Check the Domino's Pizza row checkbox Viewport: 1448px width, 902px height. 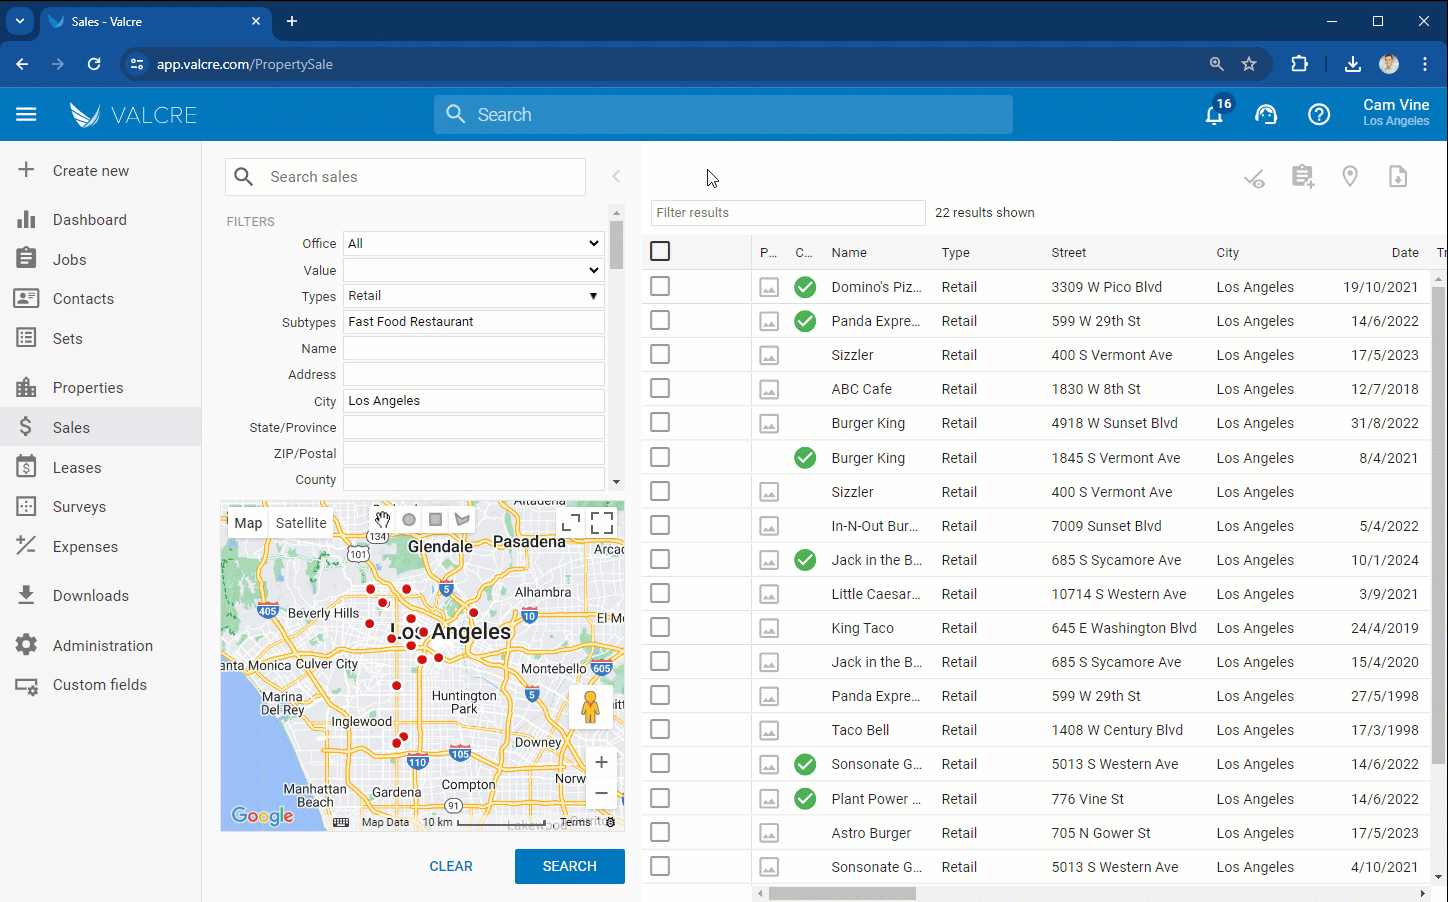660,286
